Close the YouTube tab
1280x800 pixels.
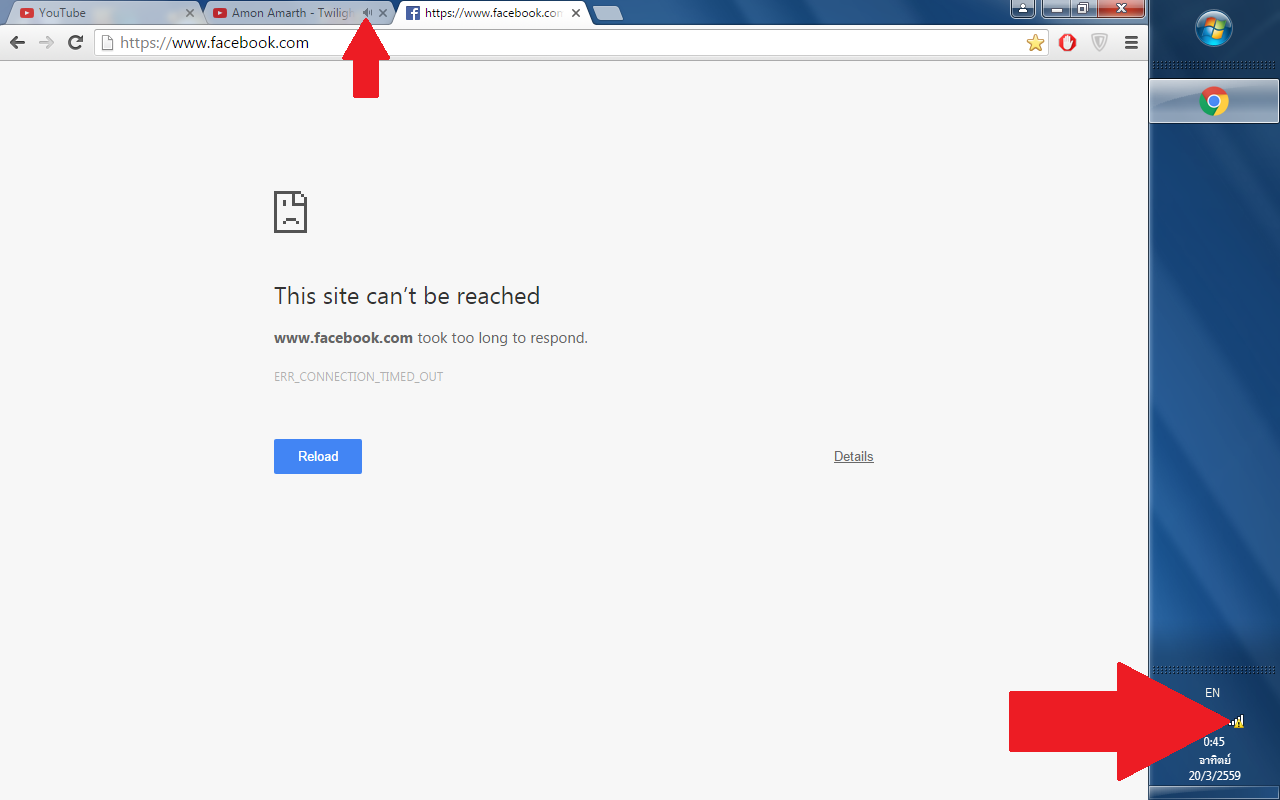pyautogui.click(x=190, y=13)
